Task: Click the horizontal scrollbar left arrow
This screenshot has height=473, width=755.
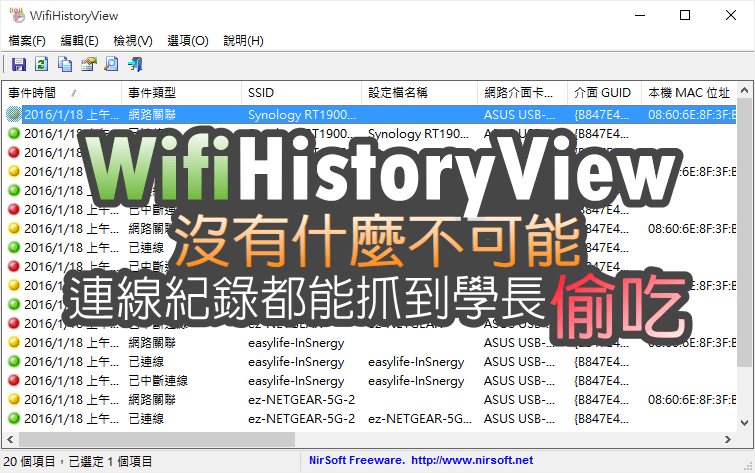Action: (x=10, y=439)
